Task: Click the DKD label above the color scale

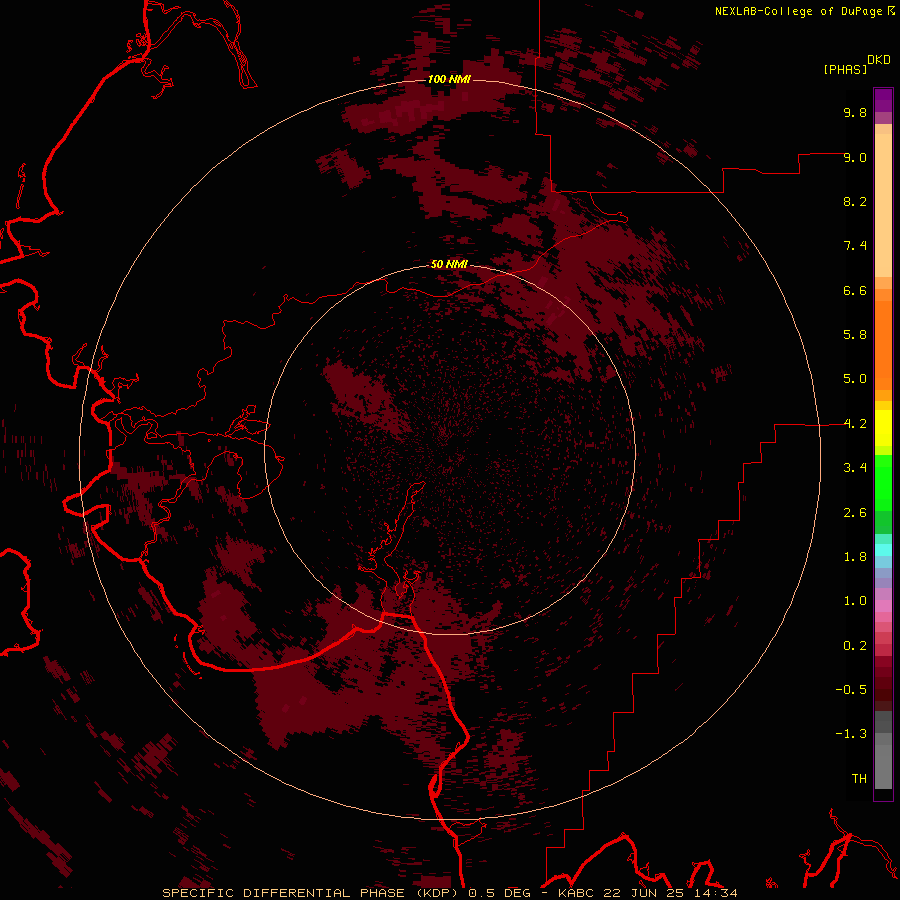Action: pos(879,60)
